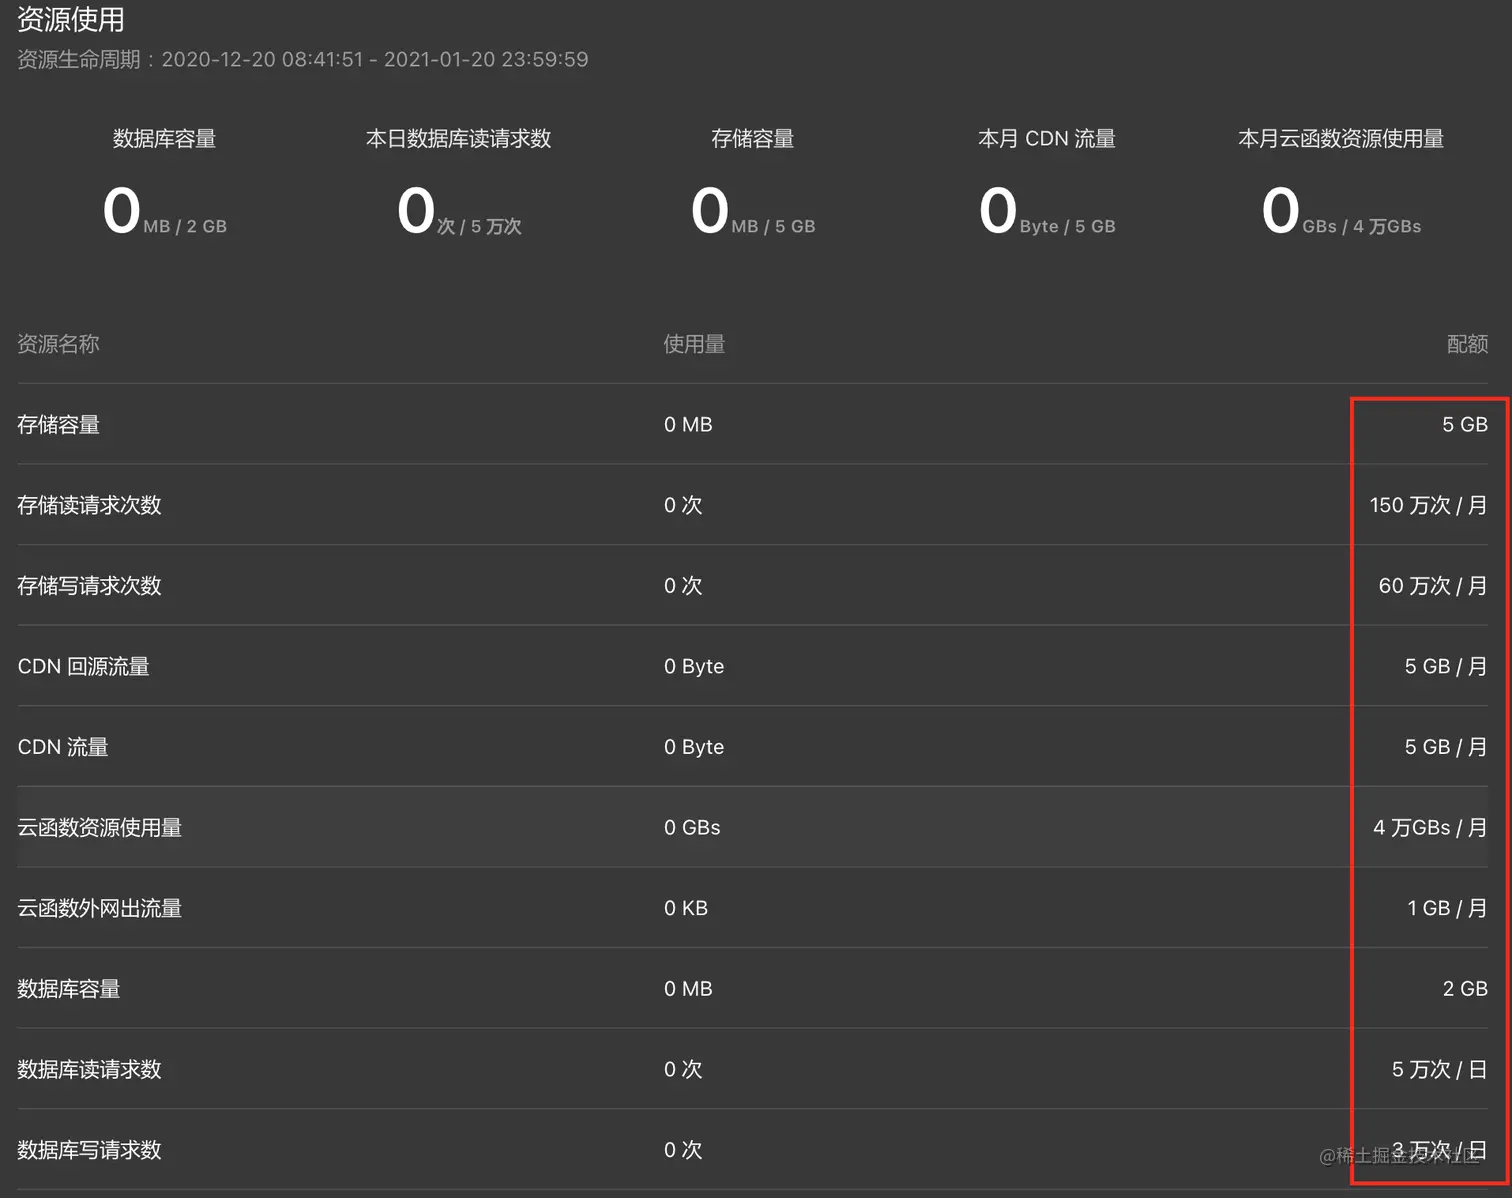Click the 本月 CDN 流量 summary label
The width and height of the screenshot is (1512, 1198).
1047,139
